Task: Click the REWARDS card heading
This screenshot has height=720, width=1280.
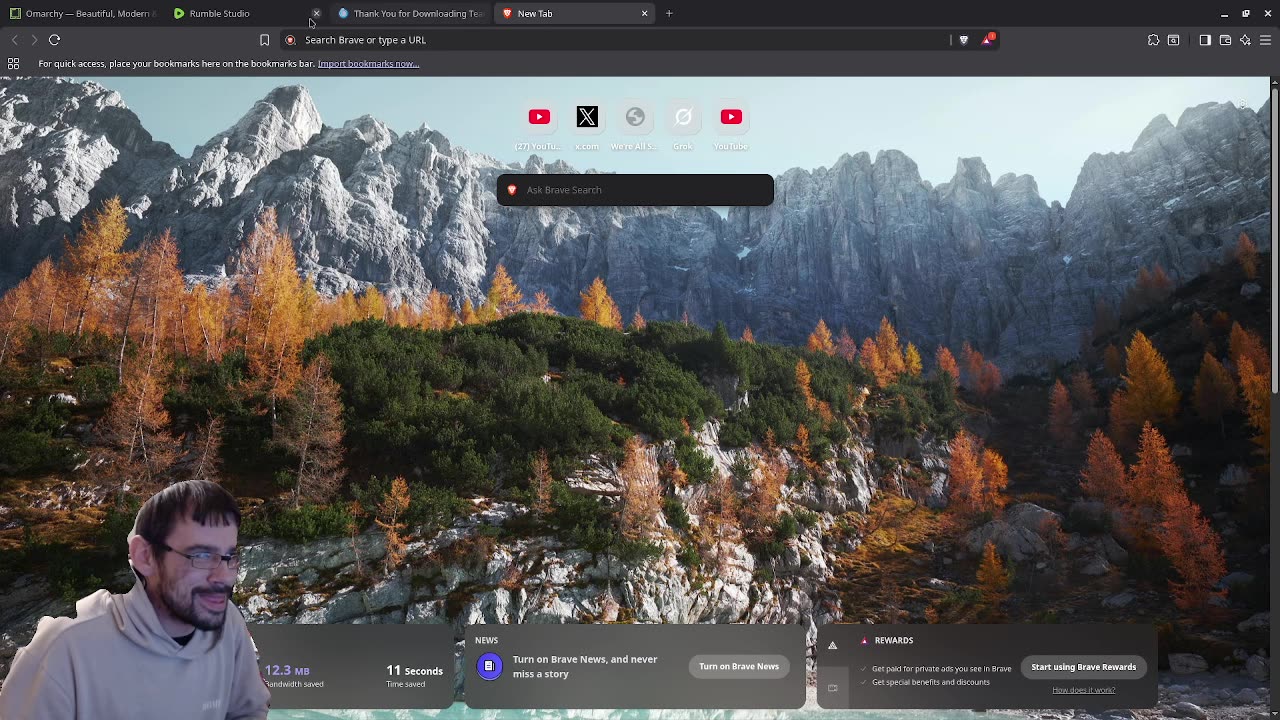Action: coord(894,640)
